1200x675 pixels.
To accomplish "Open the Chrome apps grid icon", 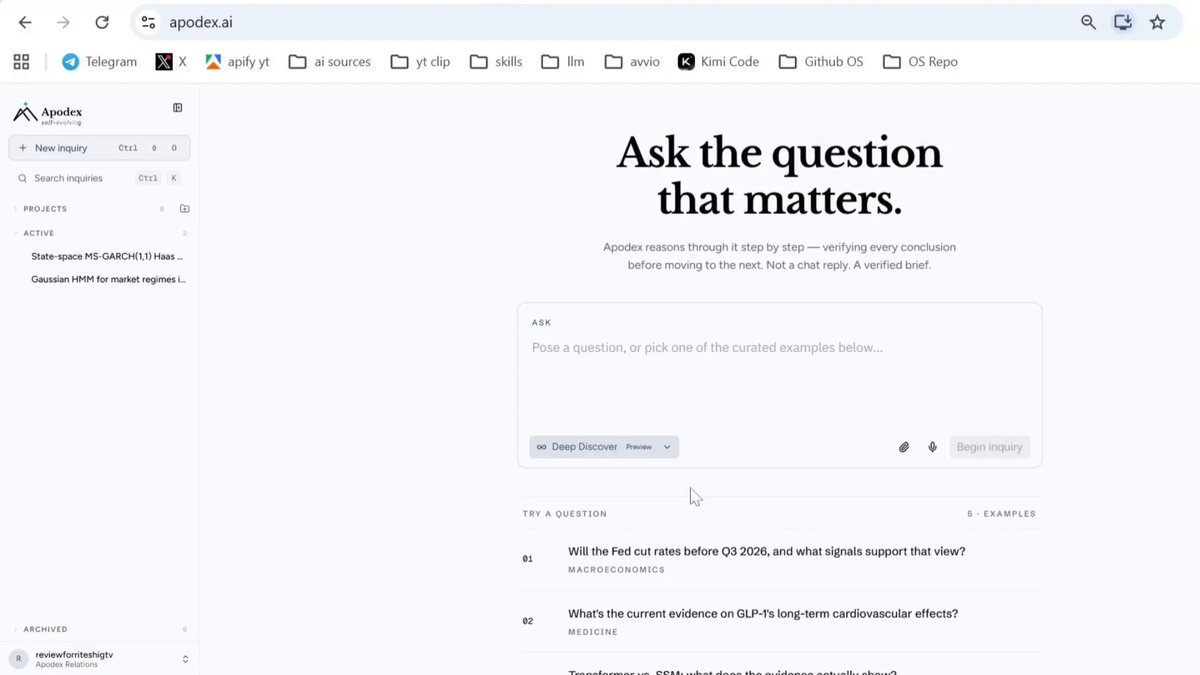I will click(21, 62).
